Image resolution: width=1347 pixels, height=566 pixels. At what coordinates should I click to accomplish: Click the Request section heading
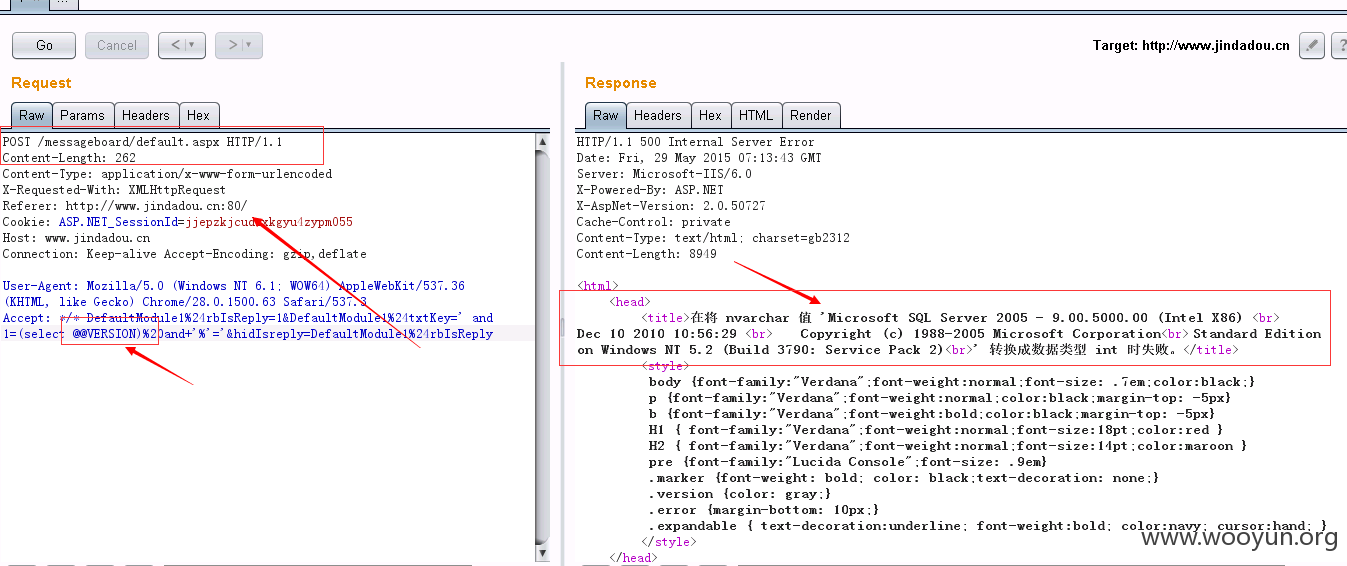point(41,83)
